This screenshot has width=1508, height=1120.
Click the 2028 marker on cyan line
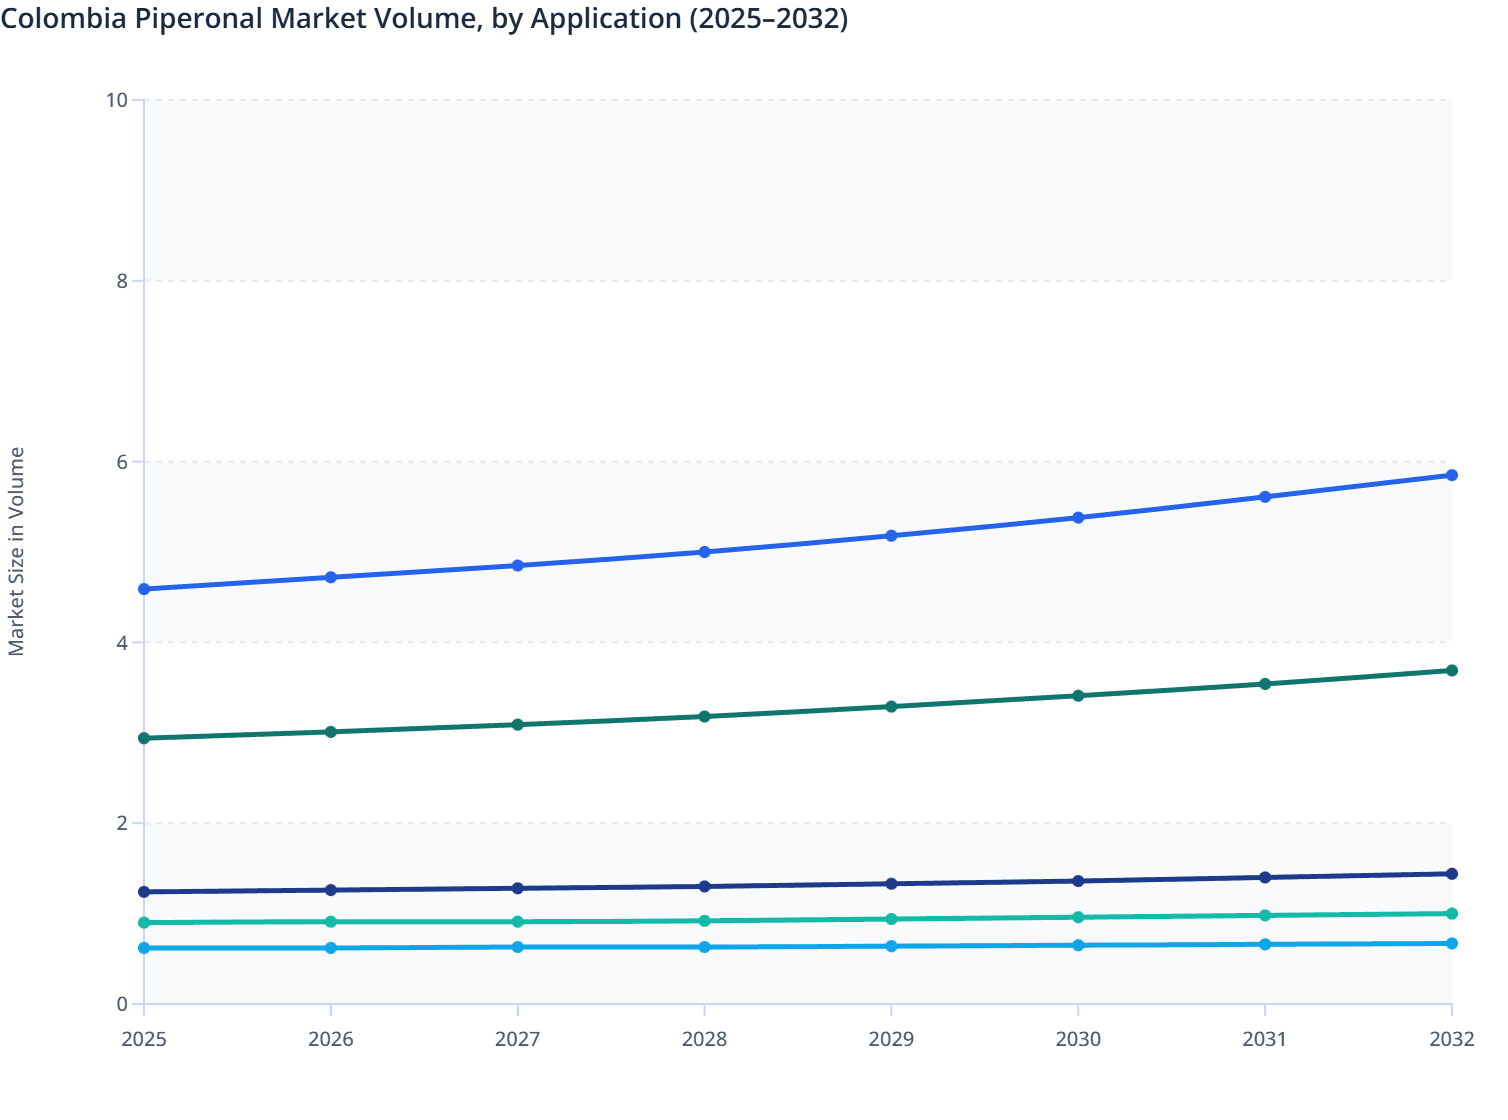pyautogui.click(x=704, y=944)
